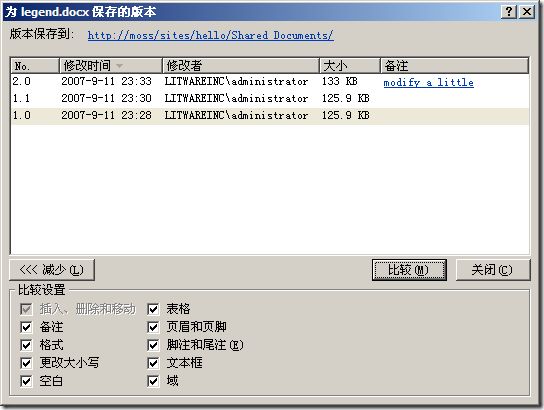Sort by the 修改时间 column header
Screen dimensions: 544x410
[x=111, y=66]
